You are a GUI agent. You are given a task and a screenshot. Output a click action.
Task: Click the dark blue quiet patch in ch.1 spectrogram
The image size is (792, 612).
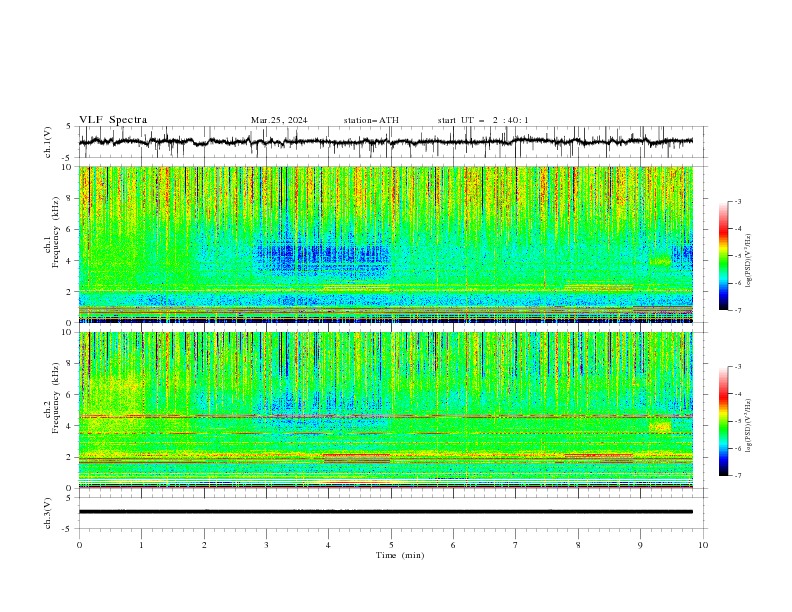323,255
